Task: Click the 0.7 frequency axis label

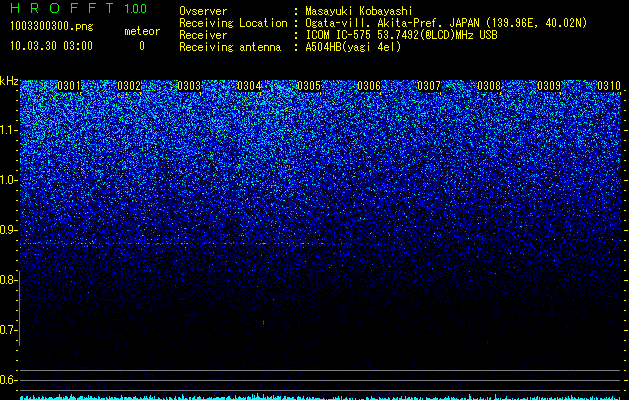Action: click(x=8, y=330)
